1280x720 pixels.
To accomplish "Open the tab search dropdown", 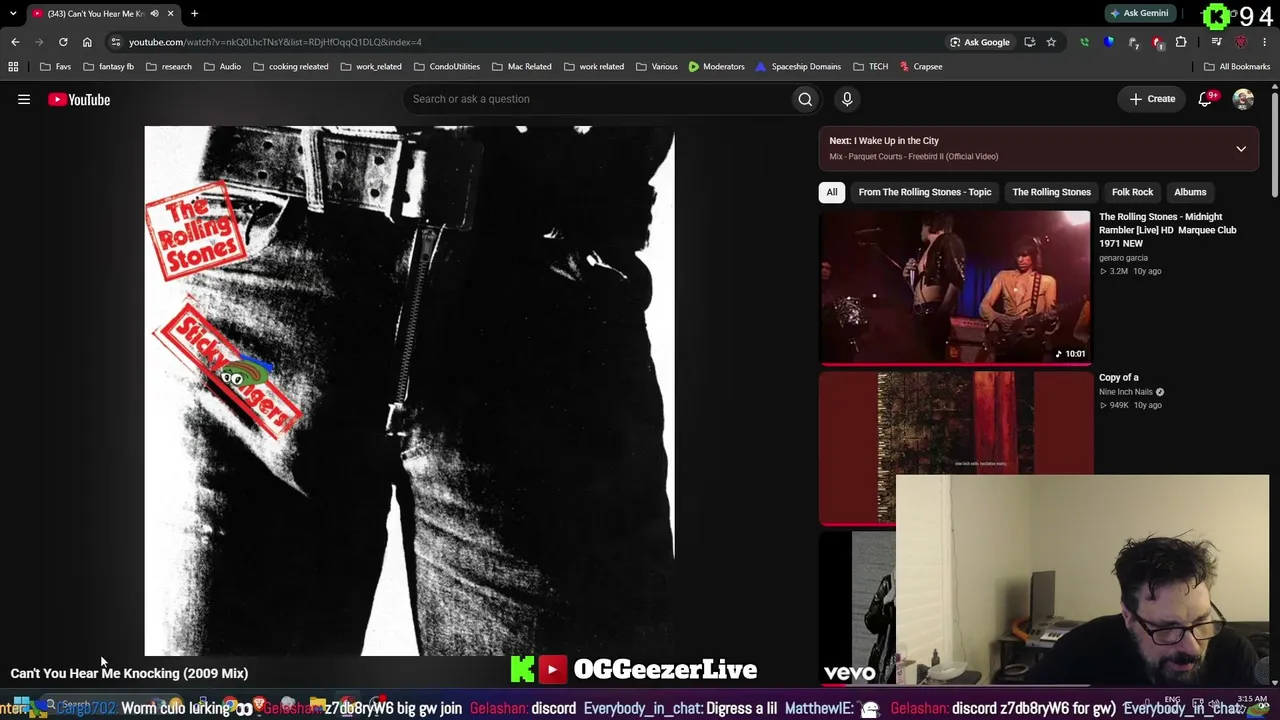I will (13, 13).
